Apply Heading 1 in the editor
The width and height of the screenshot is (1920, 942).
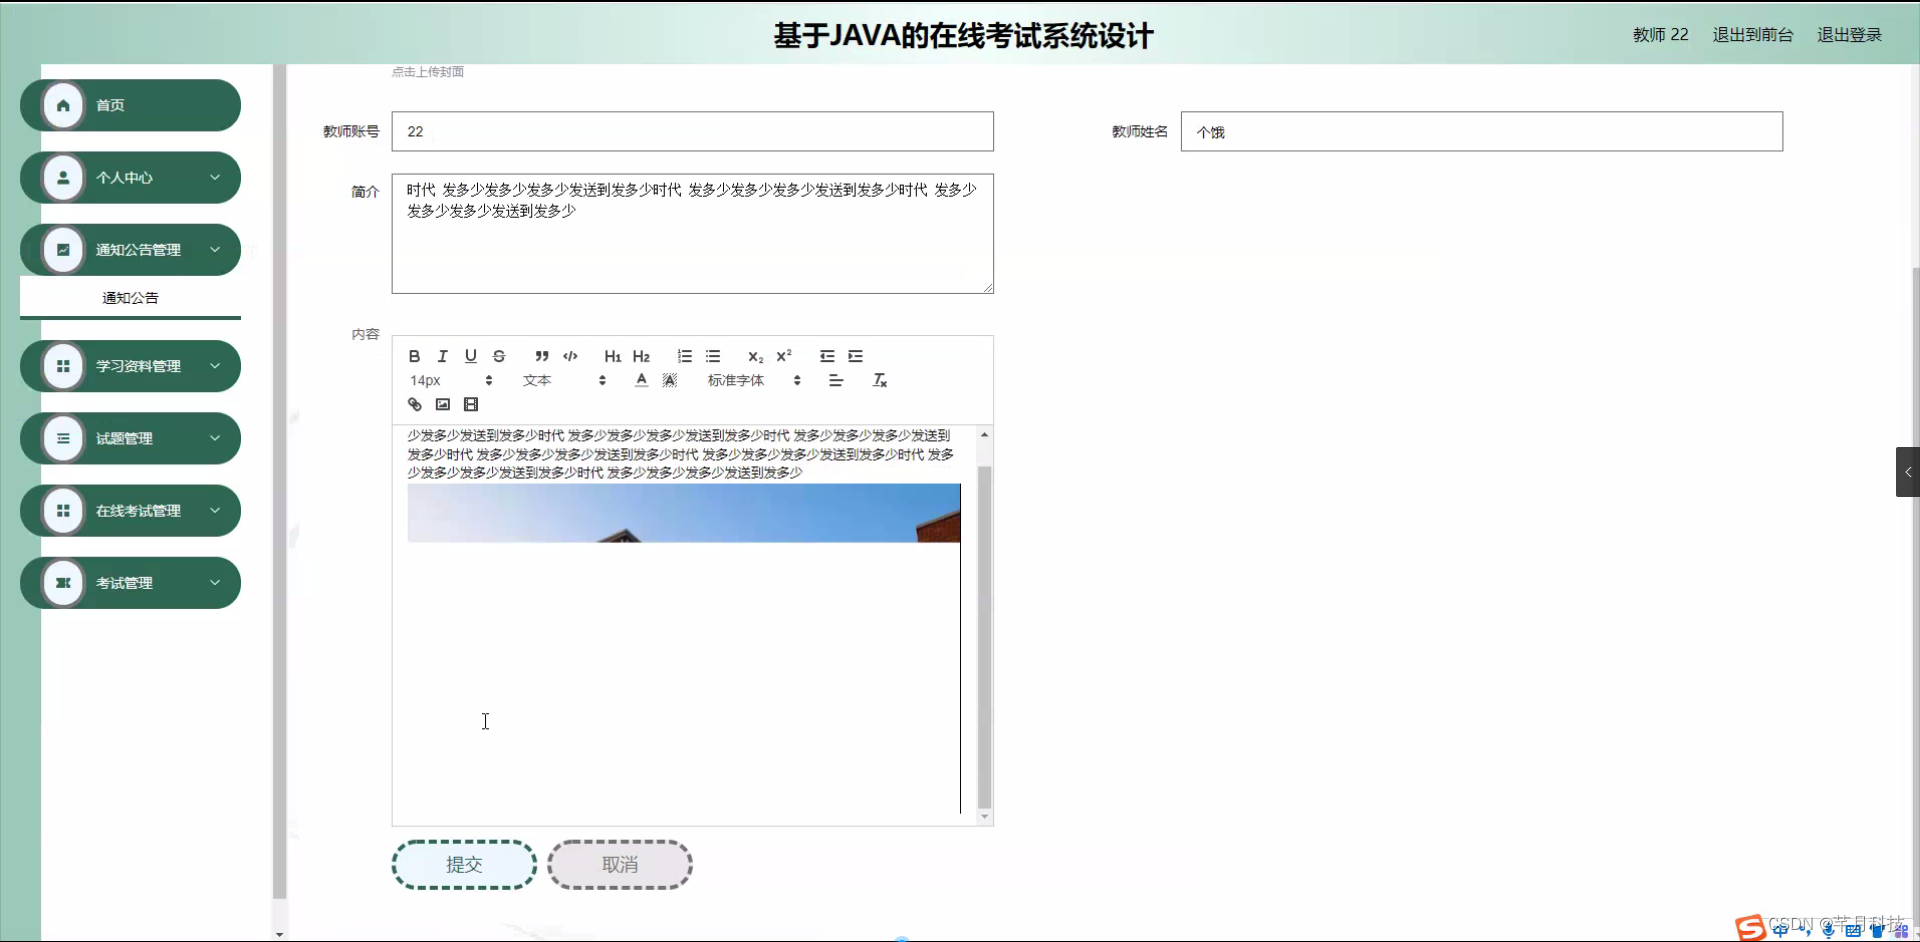[x=612, y=356]
